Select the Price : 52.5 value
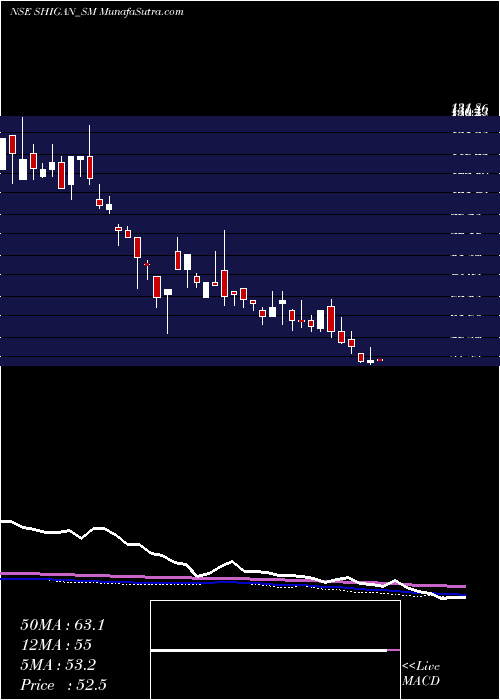 tap(63, 685)
